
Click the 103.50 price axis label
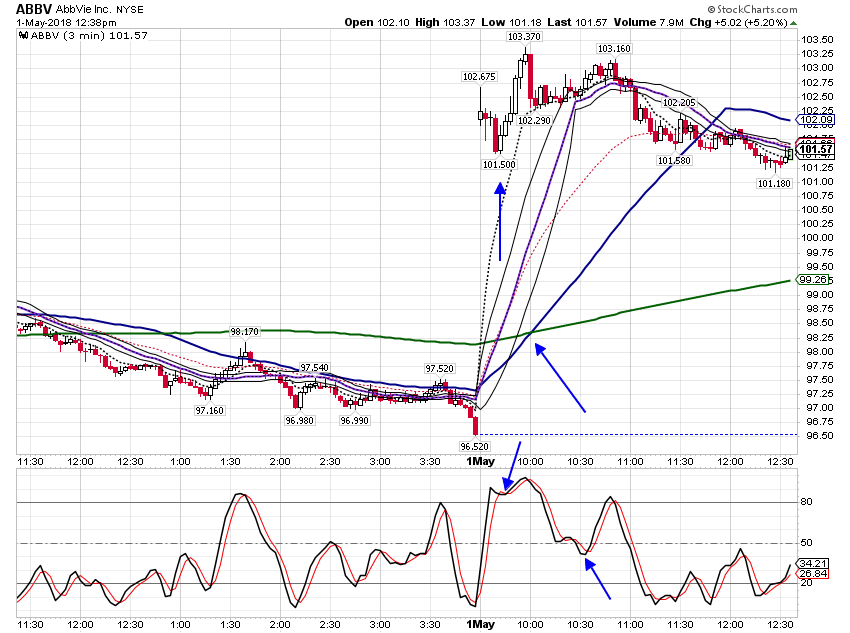817,40
